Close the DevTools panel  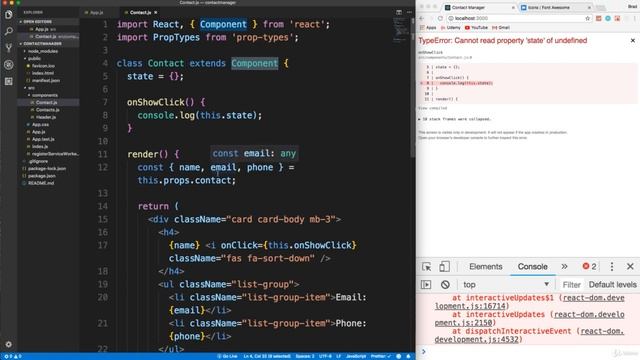tap(630, 267)
